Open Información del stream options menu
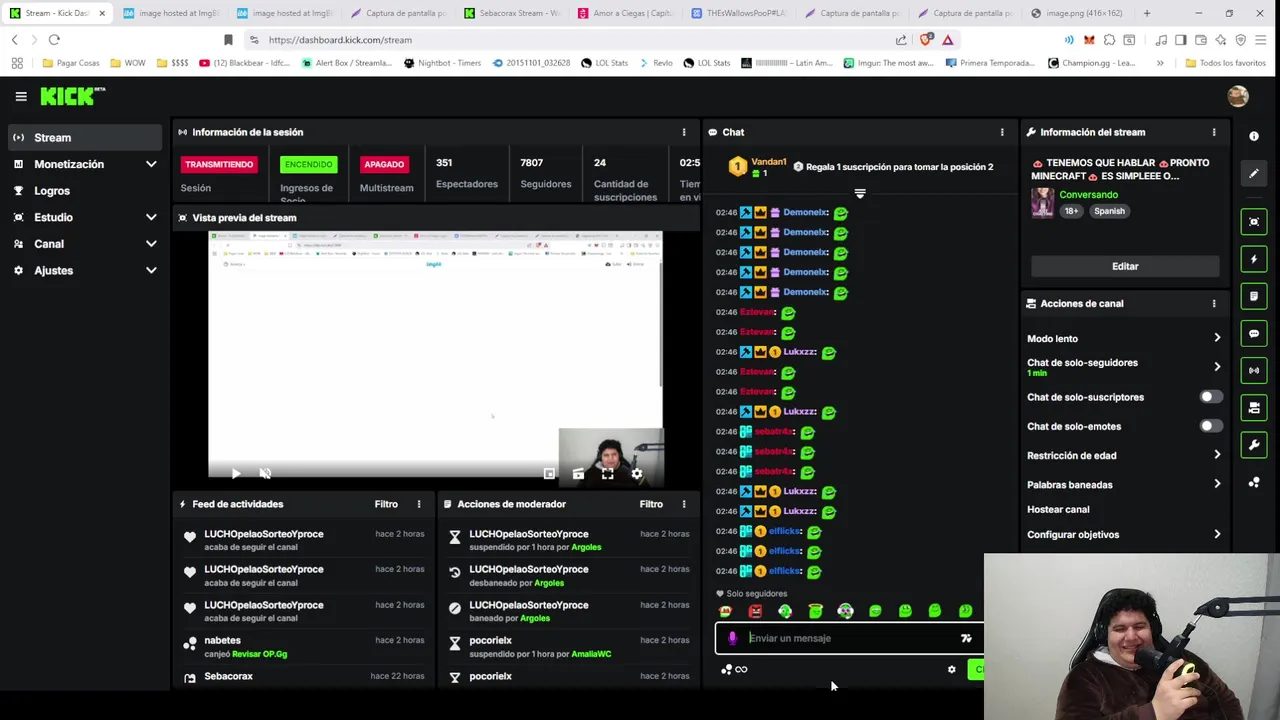The image size is (1280, 720). coord(1214,132)
